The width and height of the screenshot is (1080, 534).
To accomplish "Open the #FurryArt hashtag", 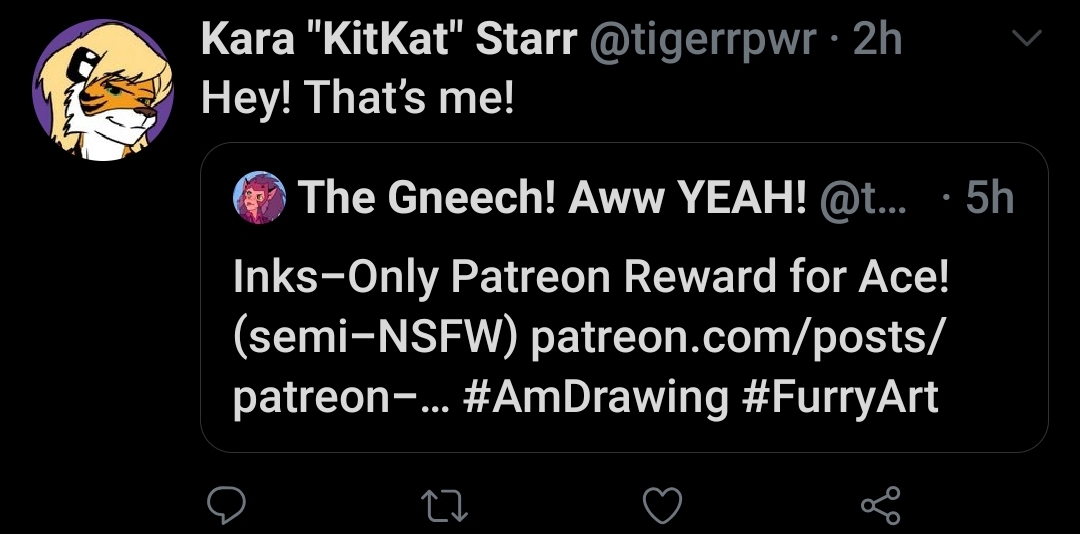I will coord(841,398).
